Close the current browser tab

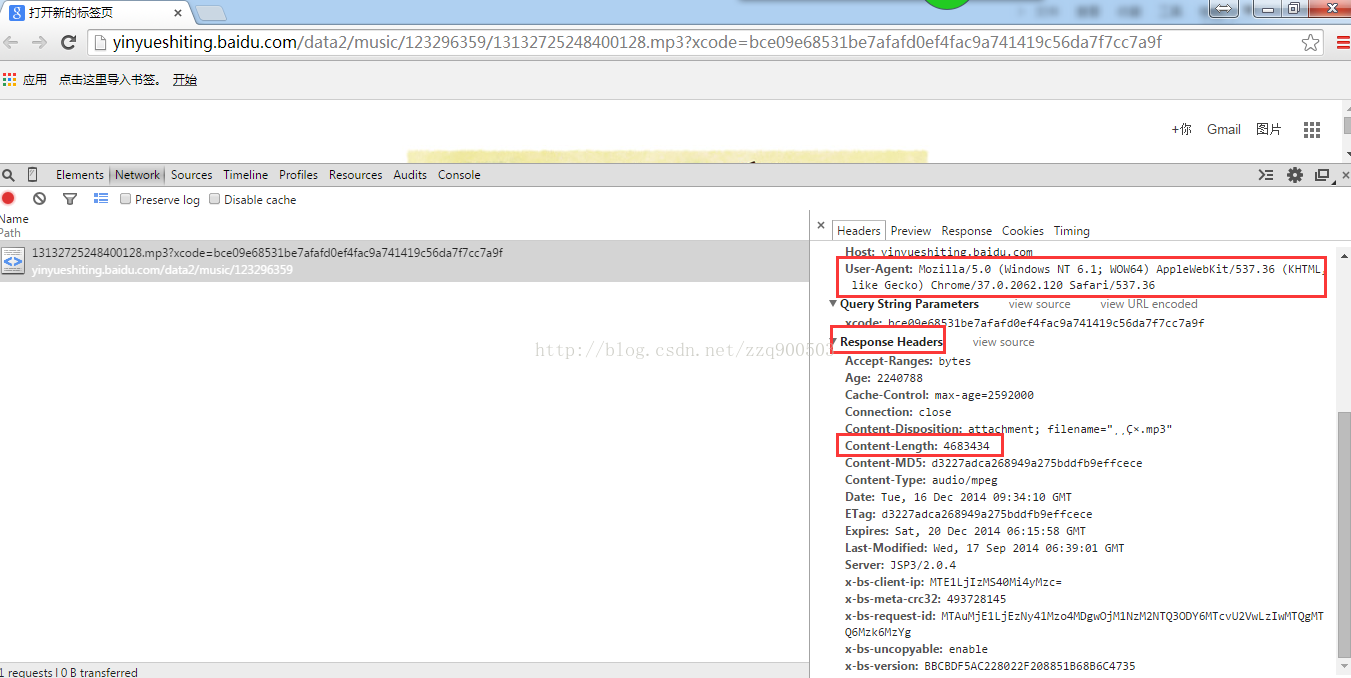(178, 13)
